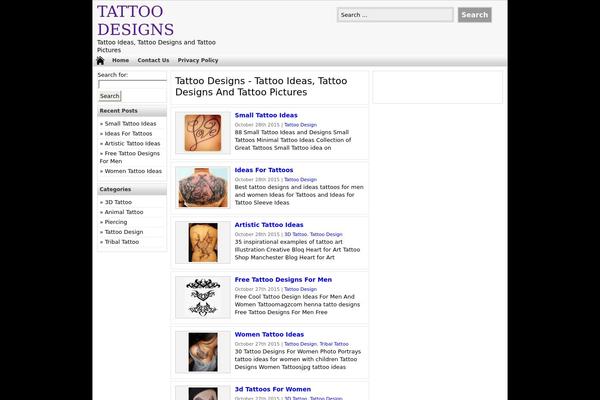Click the love heart tattoo thumbnail

pyautogui.click(x=203, y=133)
